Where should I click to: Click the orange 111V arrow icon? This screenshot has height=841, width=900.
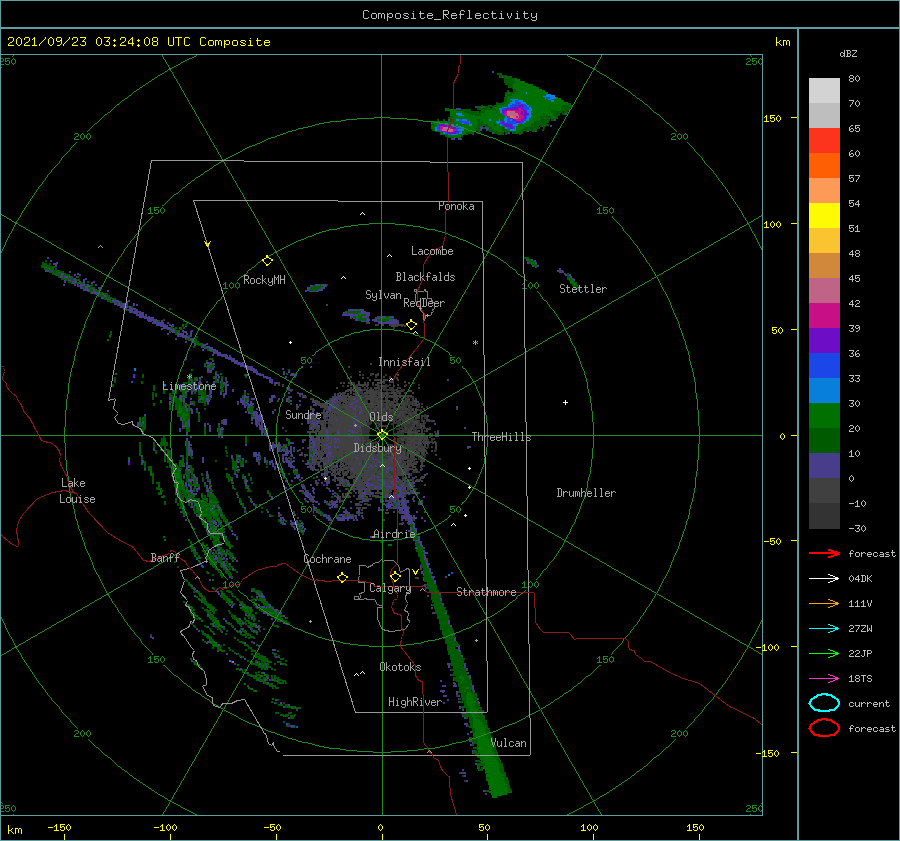point(824,603)
